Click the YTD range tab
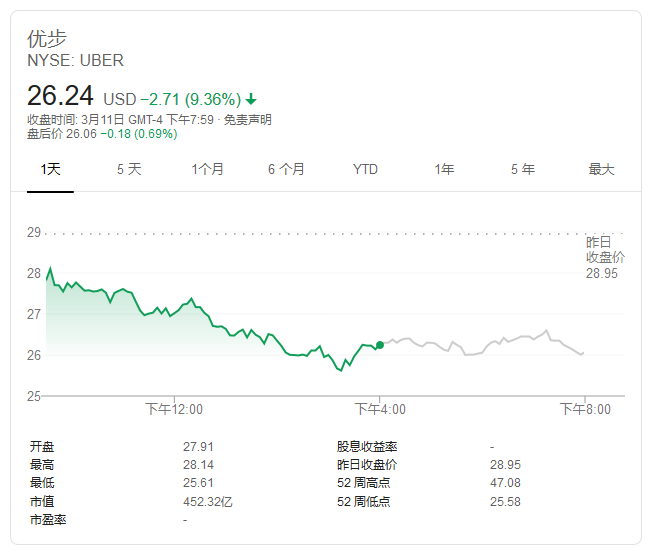Viewport: 652px width, 558px height. coord(365,169)
